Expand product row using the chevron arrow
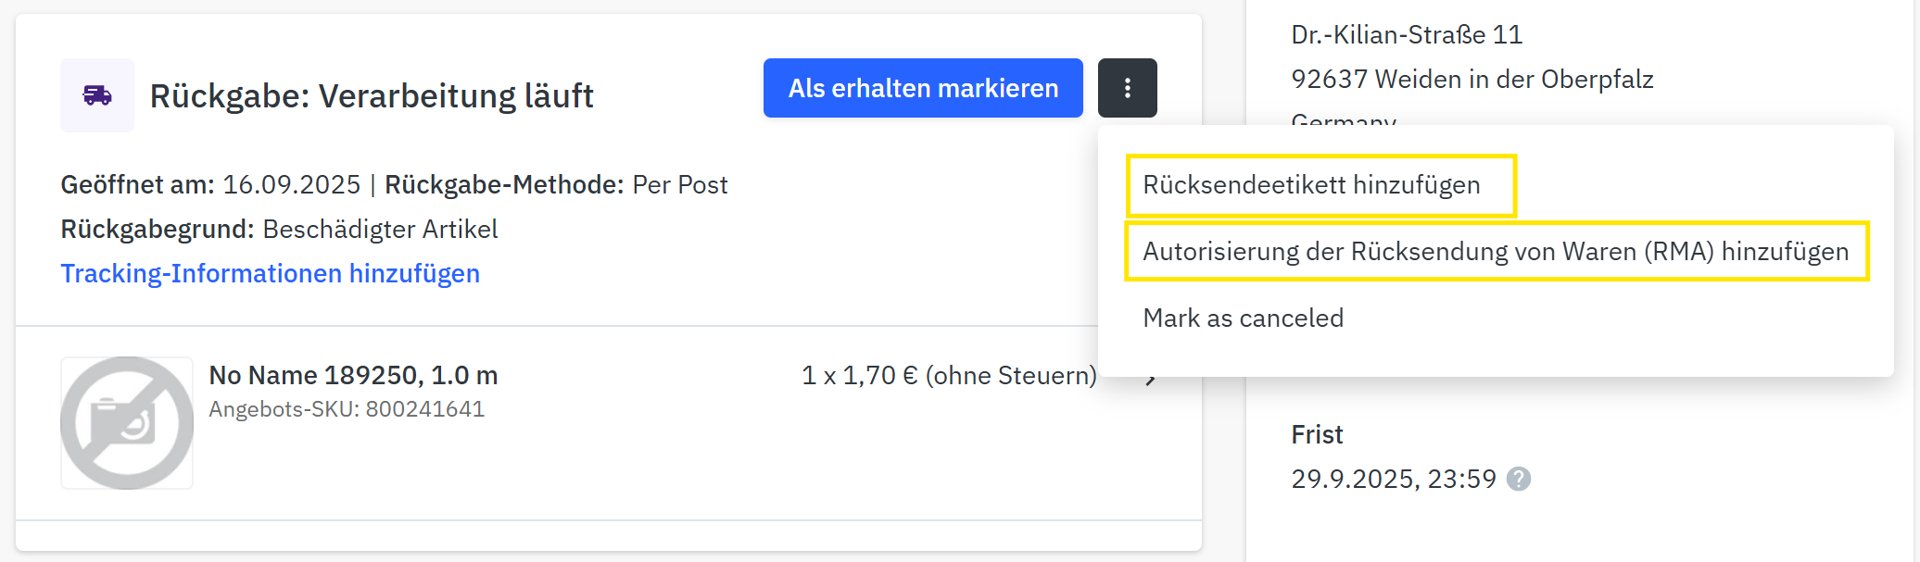 point(1151,379)
